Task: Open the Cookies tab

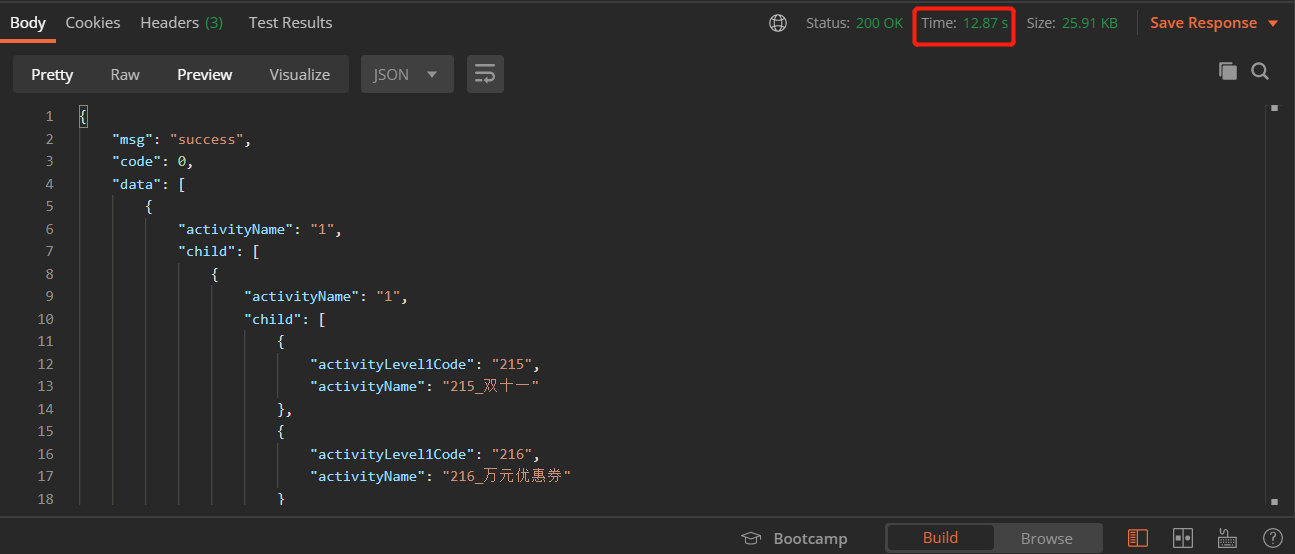Action: [93, 22]
